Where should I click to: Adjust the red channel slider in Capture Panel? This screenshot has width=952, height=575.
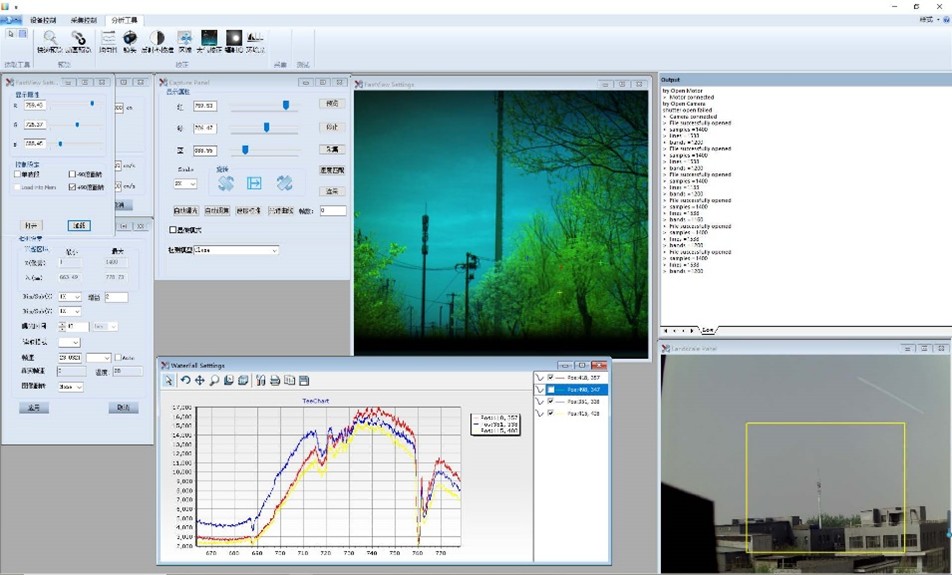[x=285, y=105]
